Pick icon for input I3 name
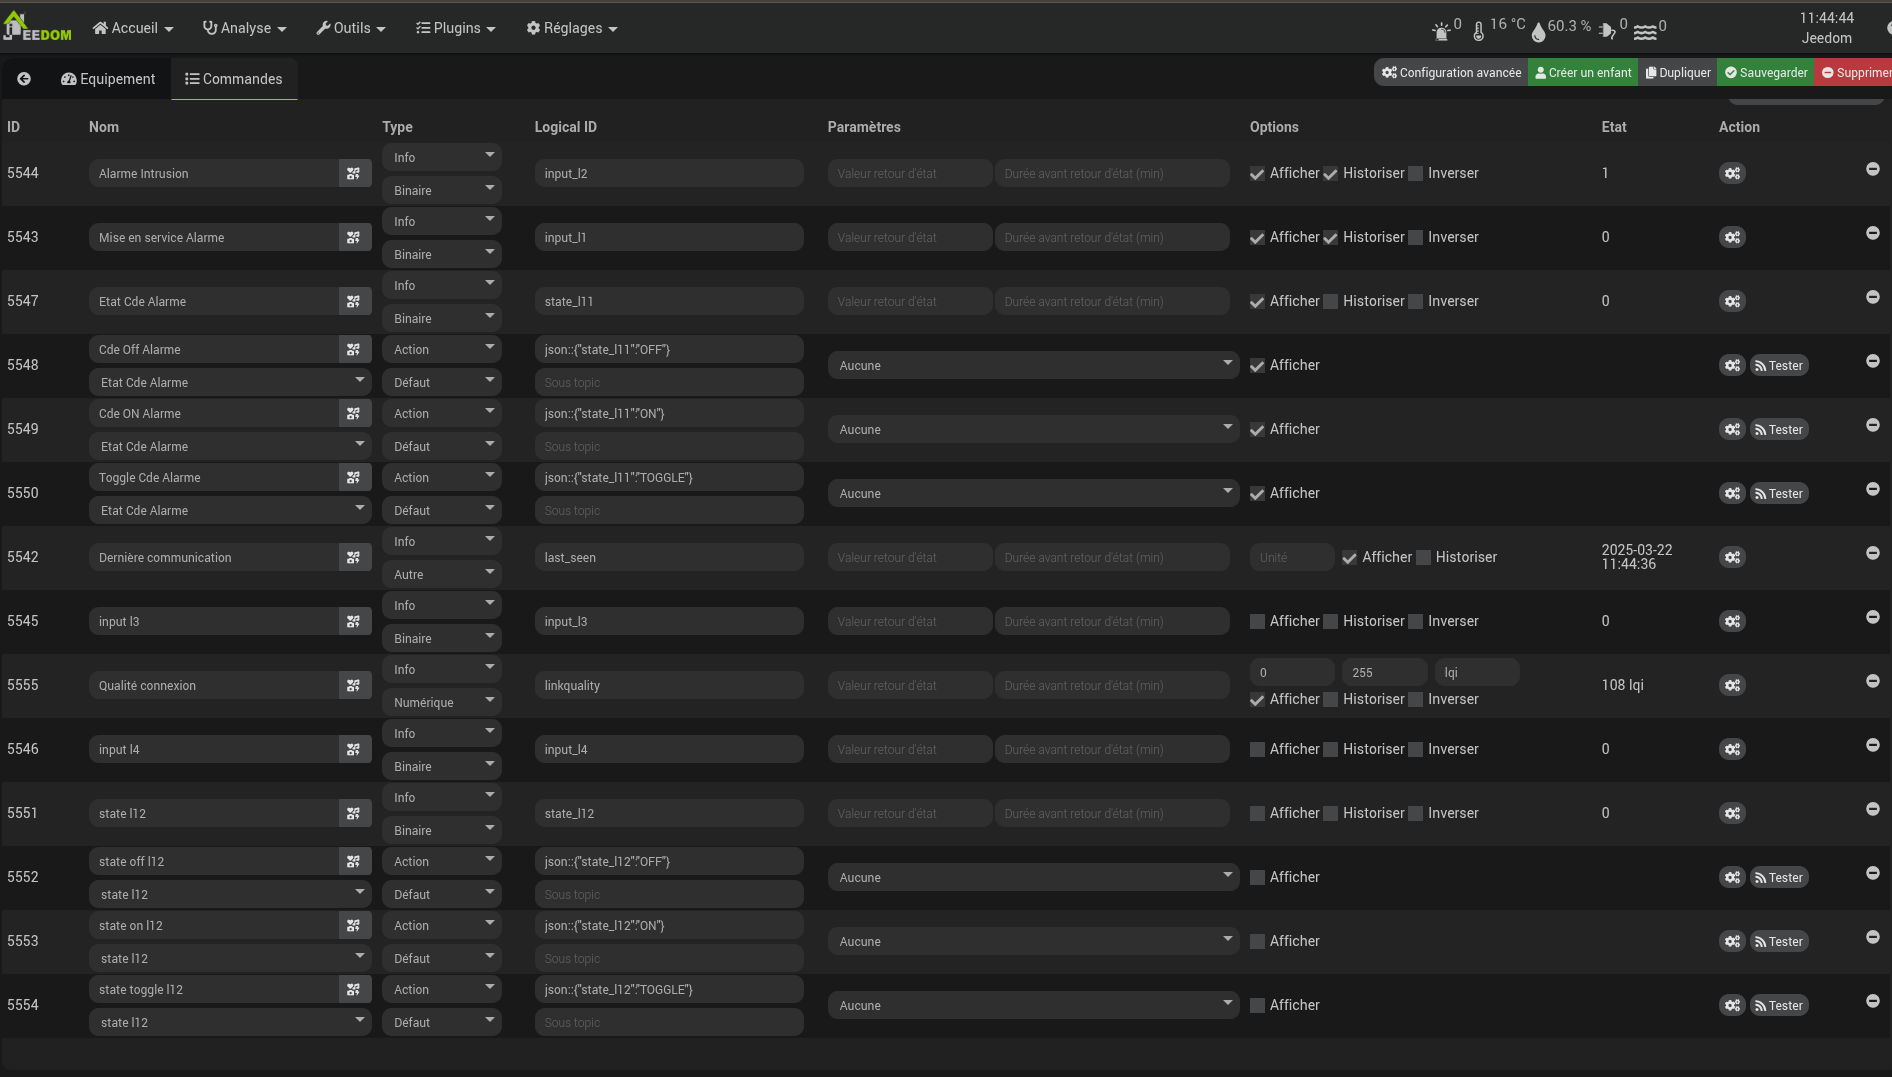 pos(354,621)
